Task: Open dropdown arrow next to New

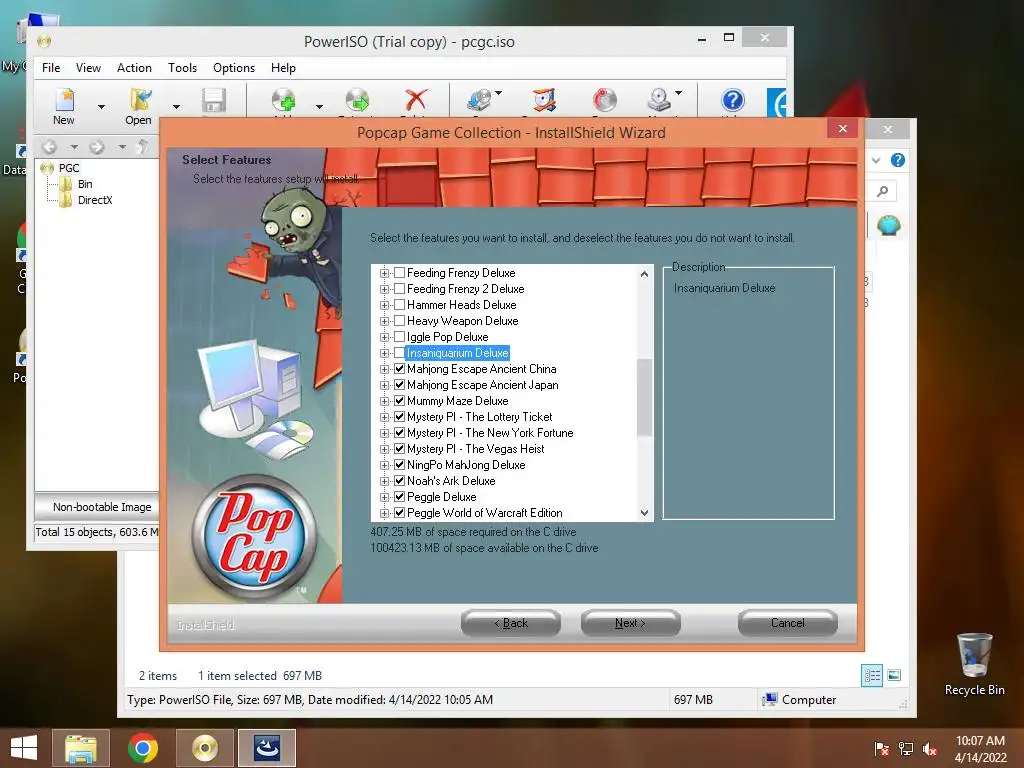Action: coord(101,106)
